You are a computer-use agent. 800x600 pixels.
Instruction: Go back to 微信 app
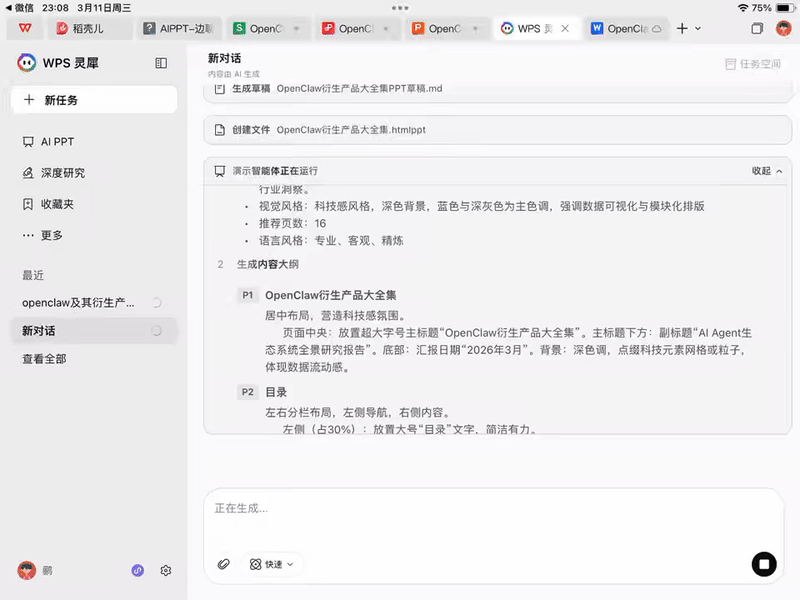tap(19, 8)
